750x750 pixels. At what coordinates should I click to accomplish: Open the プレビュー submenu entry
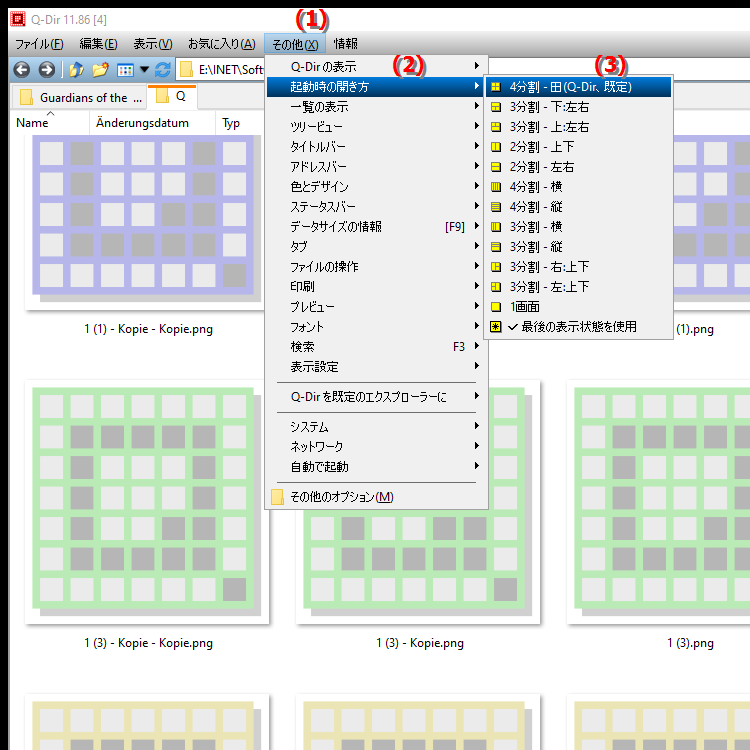pyautogui.click(x=377, y=307)
